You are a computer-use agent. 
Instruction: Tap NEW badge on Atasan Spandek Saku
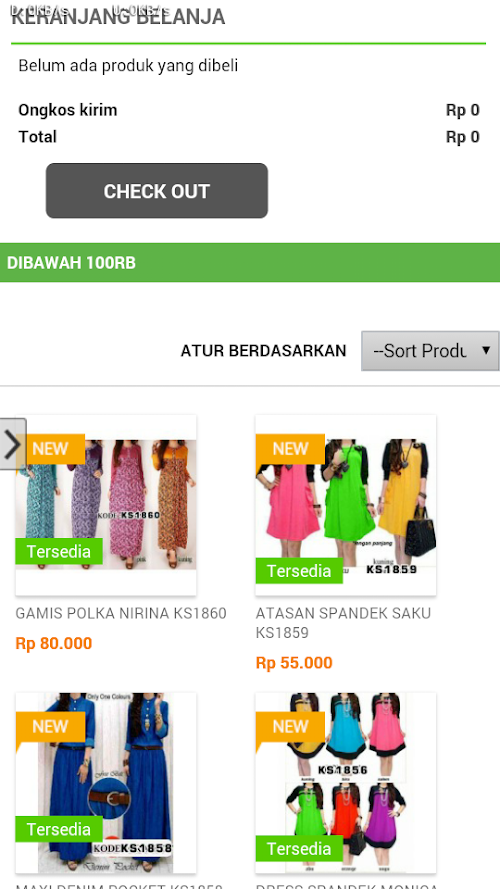pyautogui.click(x=290, y=449)
